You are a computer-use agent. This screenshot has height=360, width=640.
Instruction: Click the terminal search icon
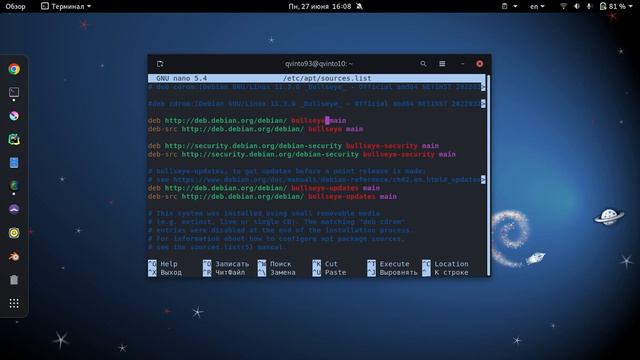pyautogui.click(x=423, y=64)
